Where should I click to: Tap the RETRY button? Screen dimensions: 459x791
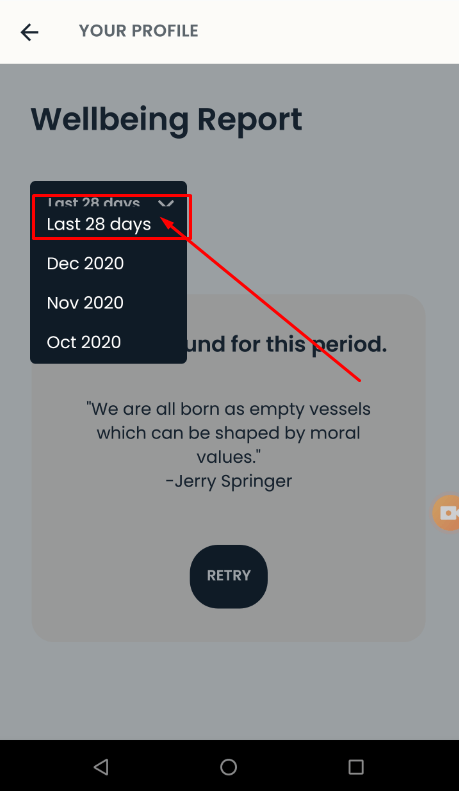(x=228, y=576)
